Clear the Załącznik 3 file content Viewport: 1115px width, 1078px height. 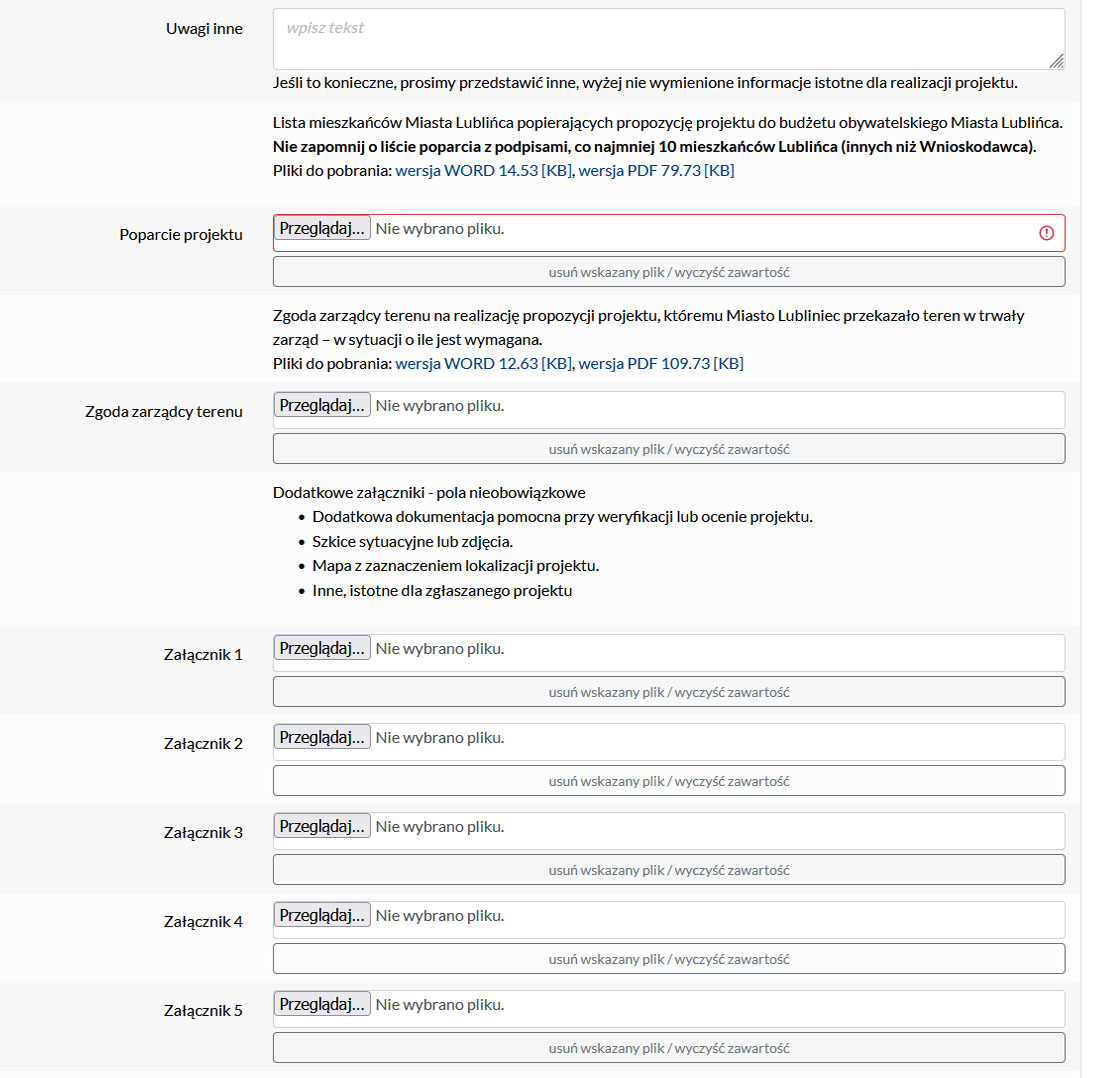(x=669, y=870)
